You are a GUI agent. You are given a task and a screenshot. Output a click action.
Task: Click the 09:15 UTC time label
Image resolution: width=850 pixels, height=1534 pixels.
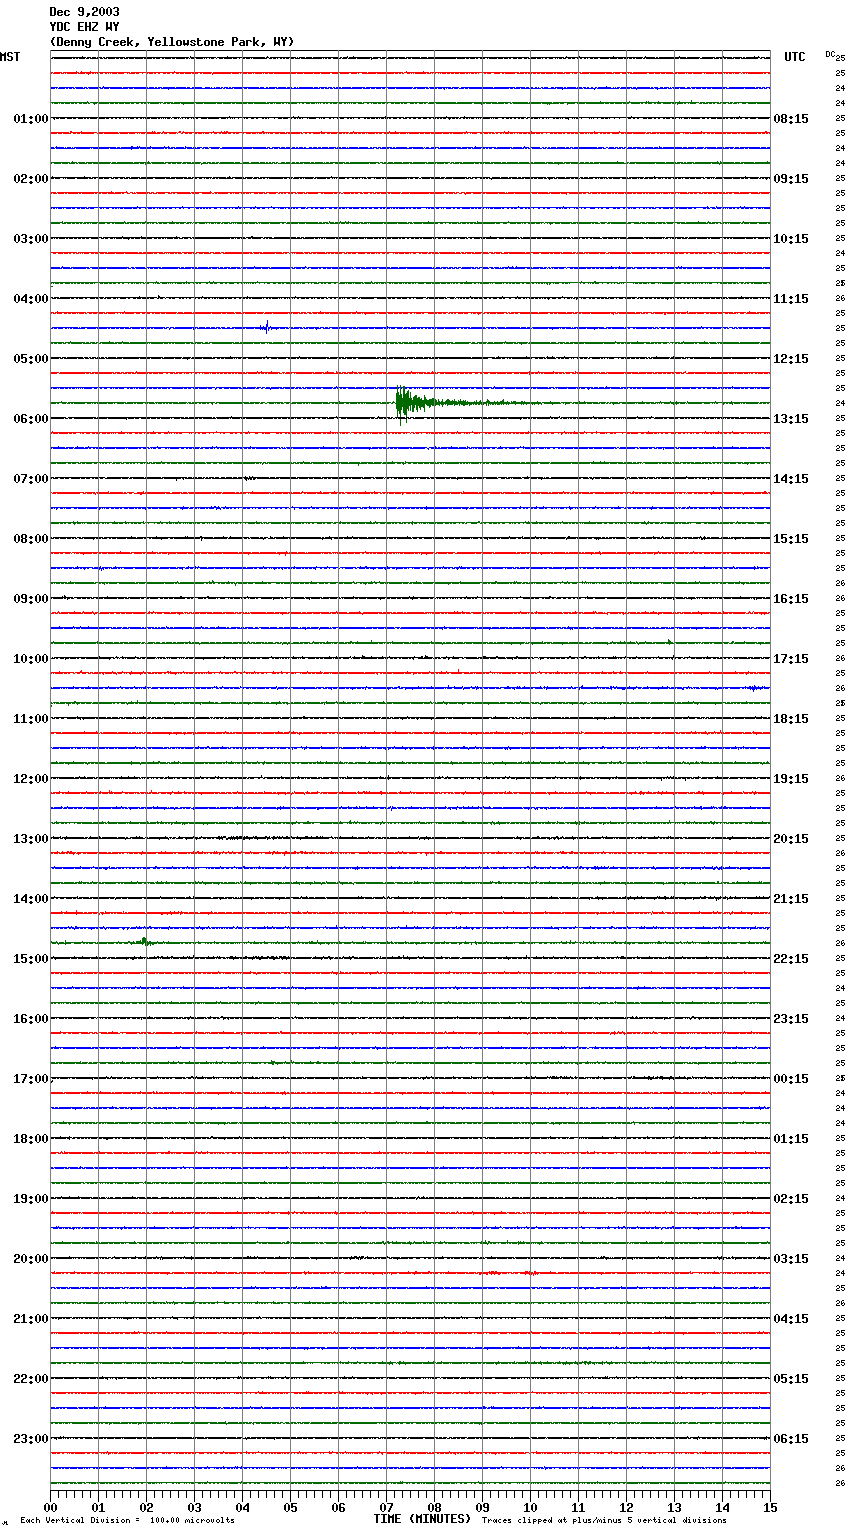coord(791,179)
